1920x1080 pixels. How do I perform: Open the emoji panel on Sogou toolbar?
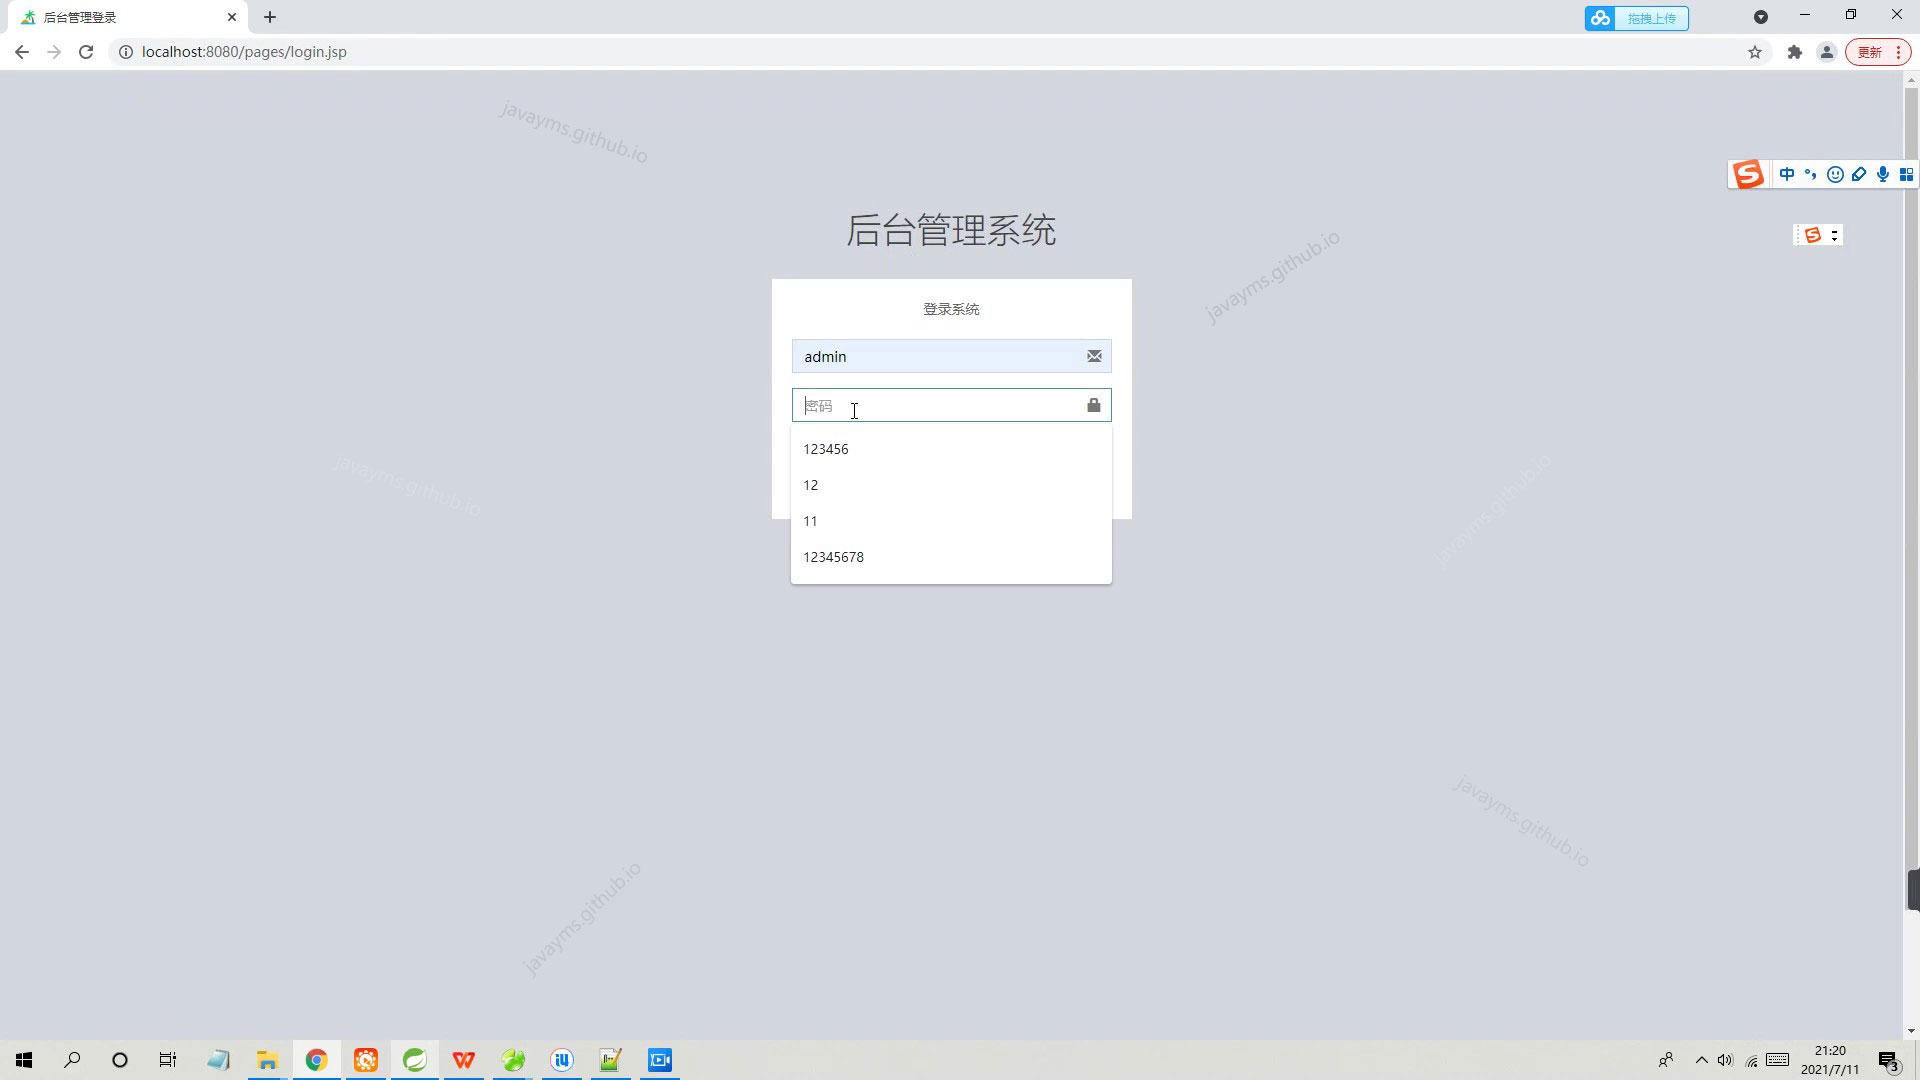click(x=1835, y=174)
